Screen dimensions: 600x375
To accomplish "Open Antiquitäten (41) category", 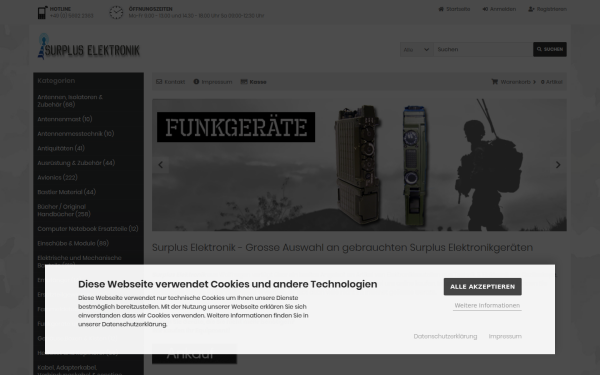I will pos(61,148).
